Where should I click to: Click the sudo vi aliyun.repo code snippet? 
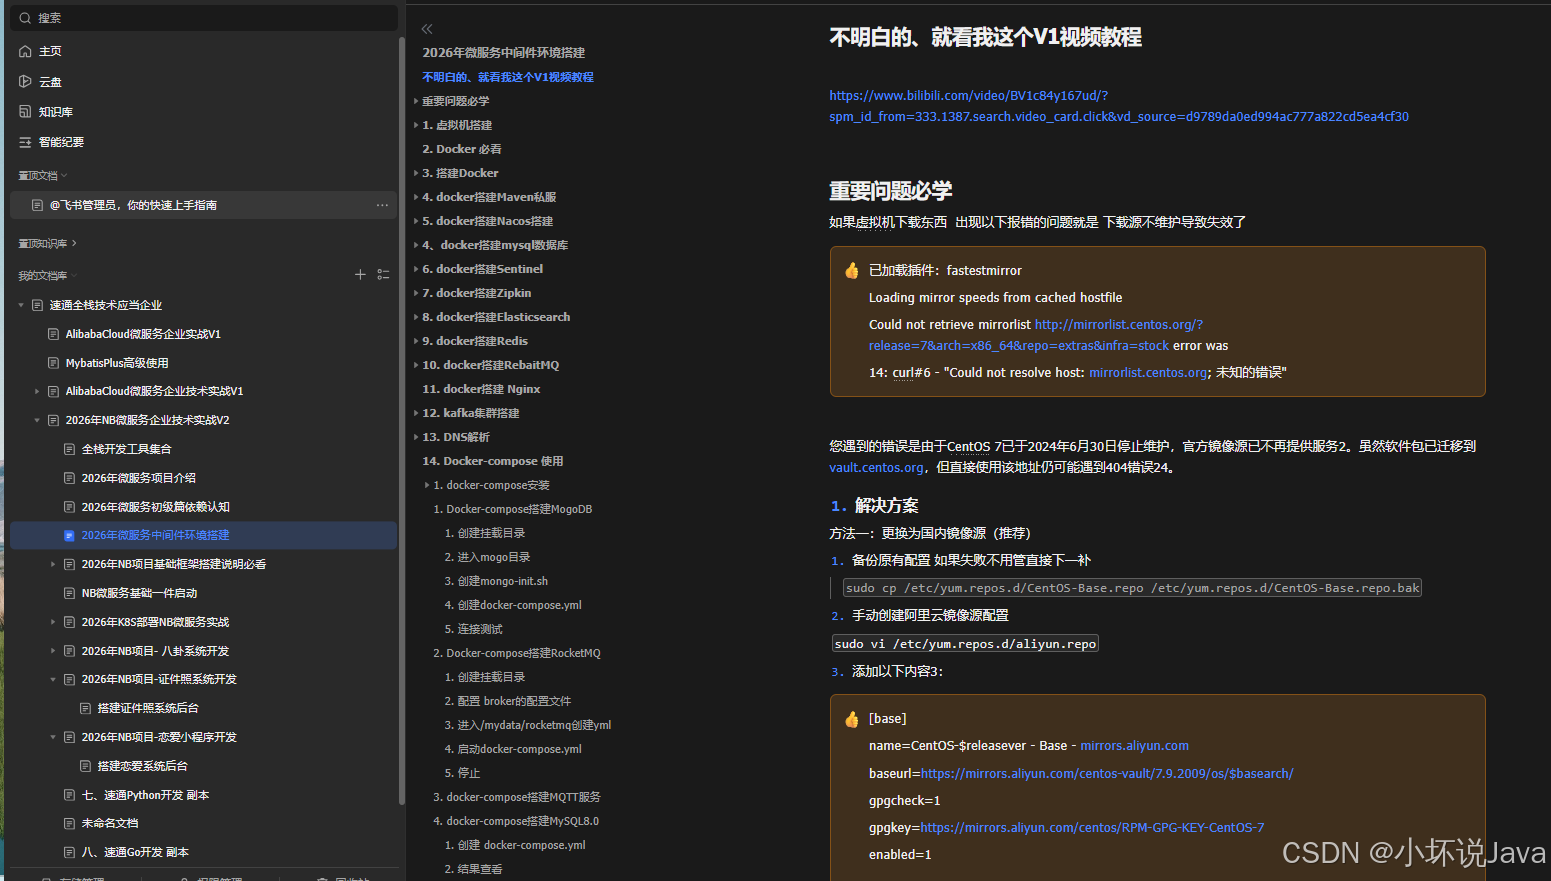(965, 644)
